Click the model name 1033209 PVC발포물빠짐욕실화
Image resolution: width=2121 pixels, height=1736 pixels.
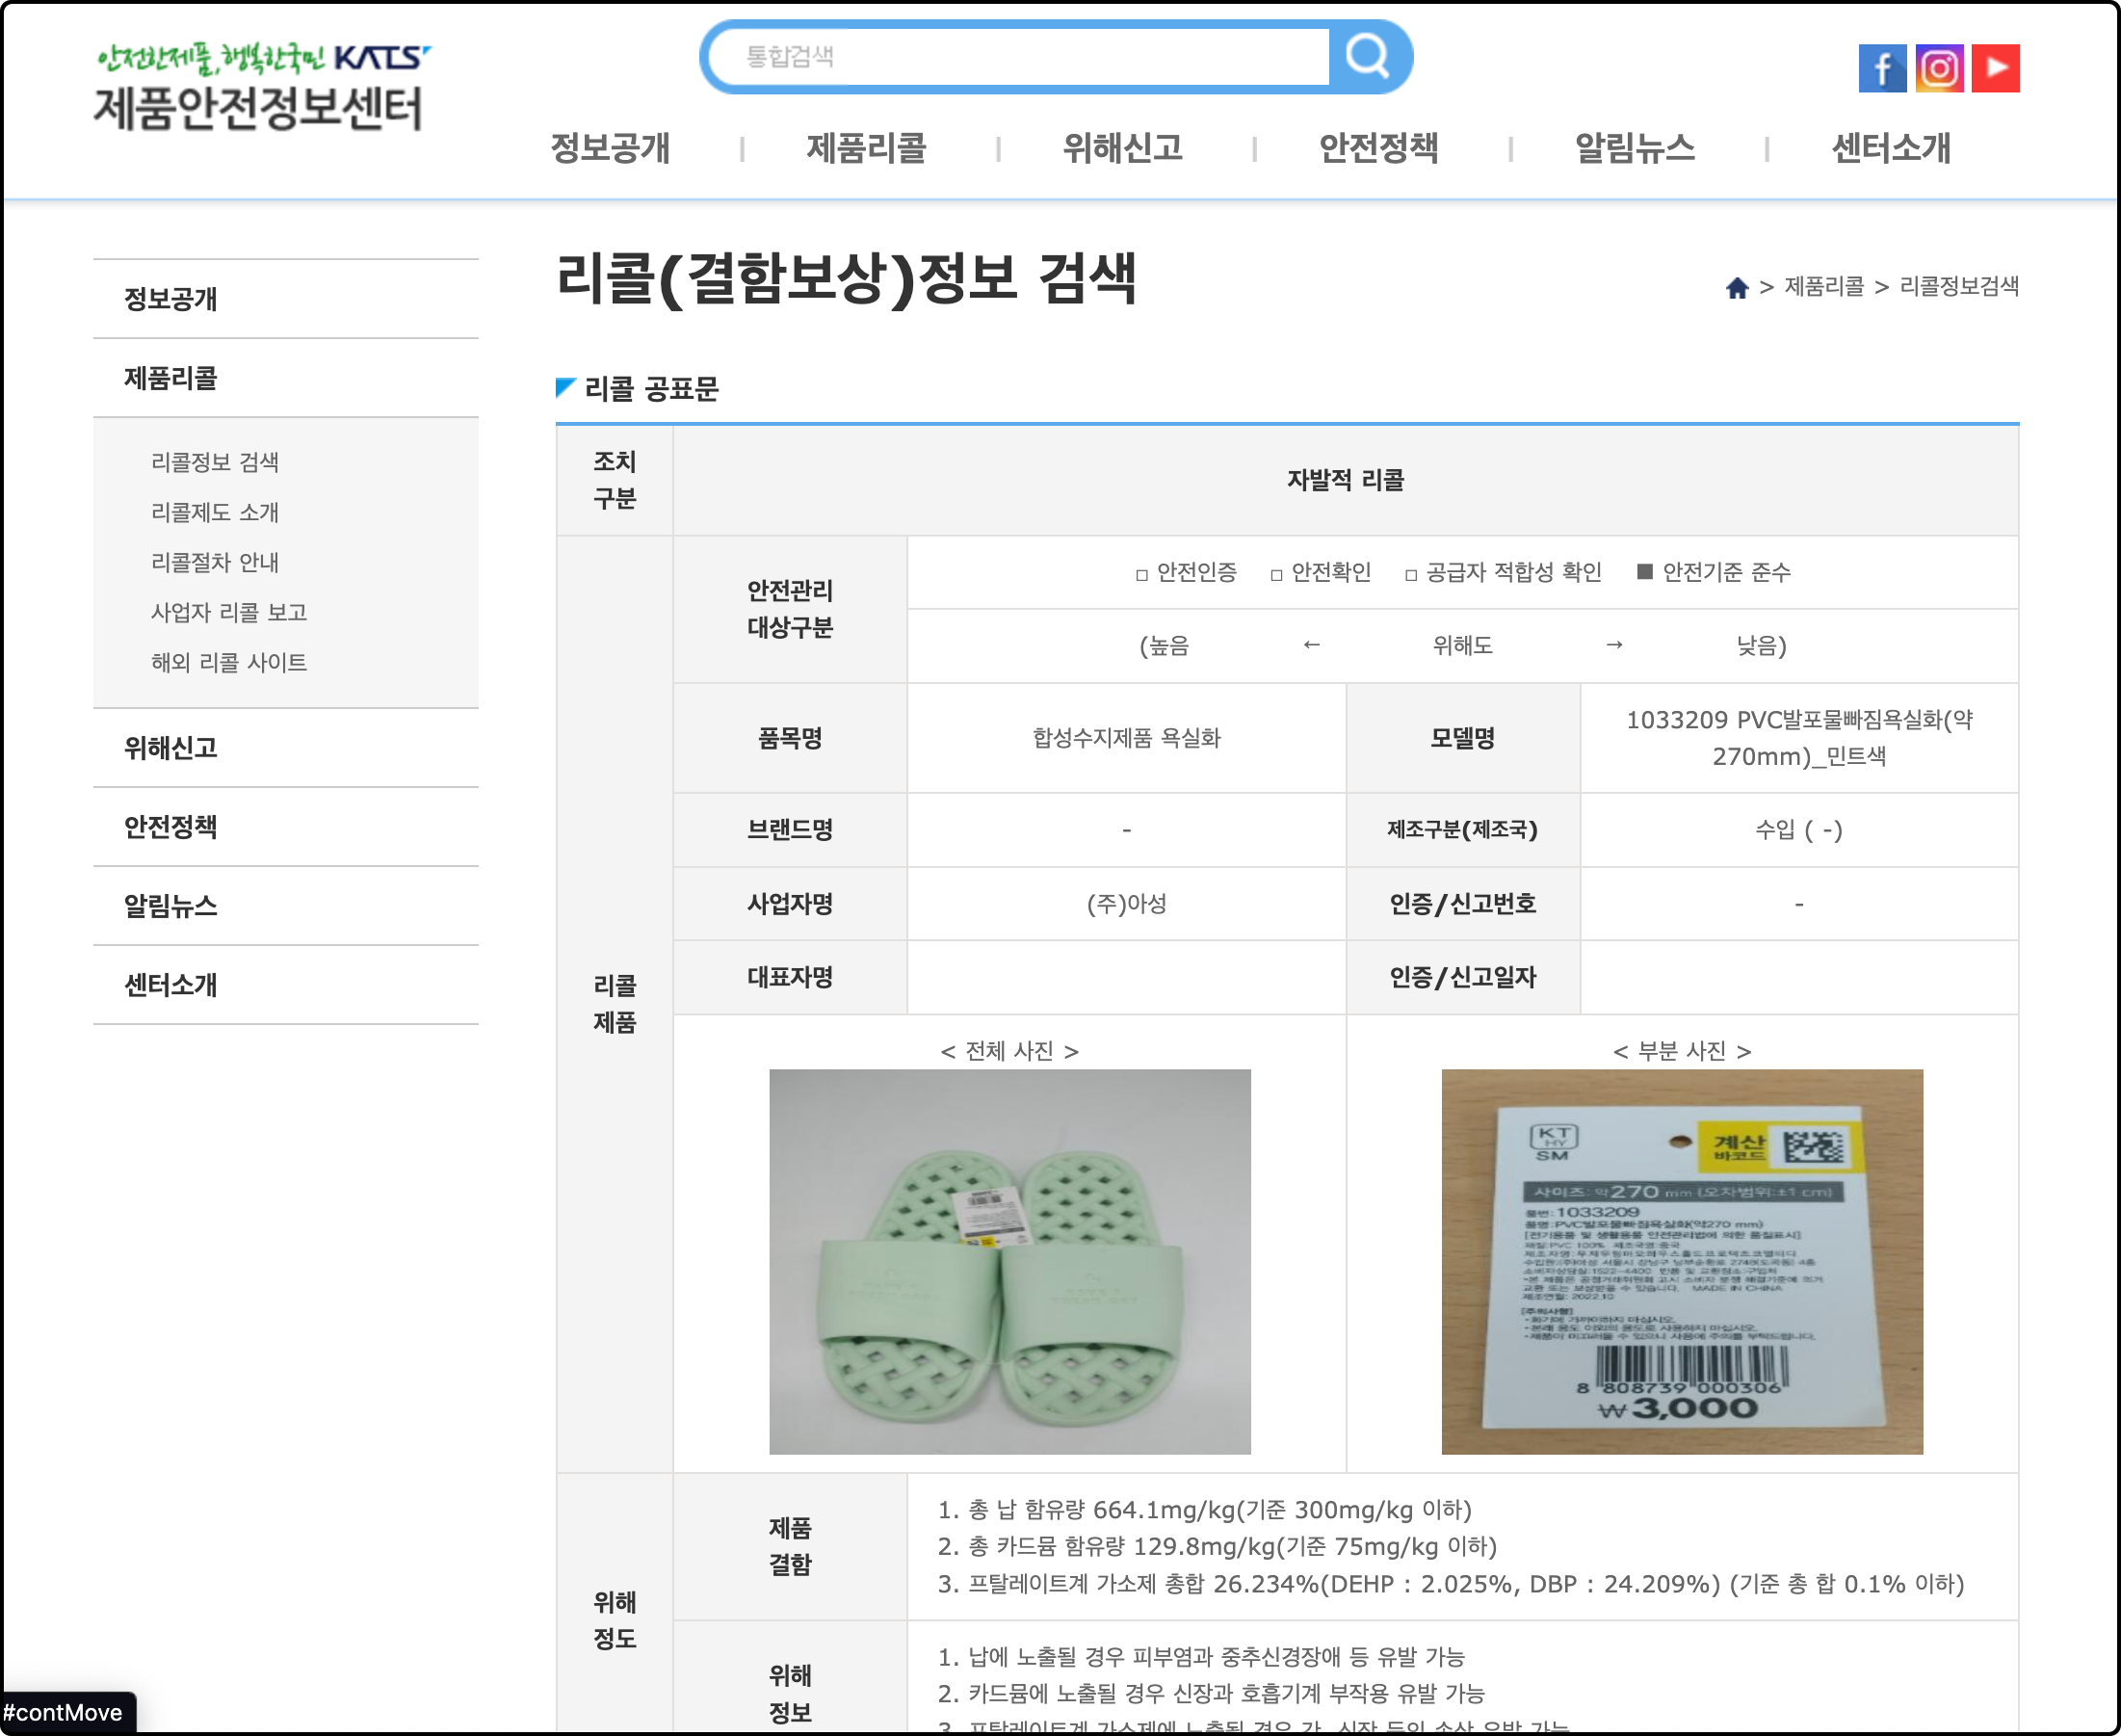[x=1799, y=738]
